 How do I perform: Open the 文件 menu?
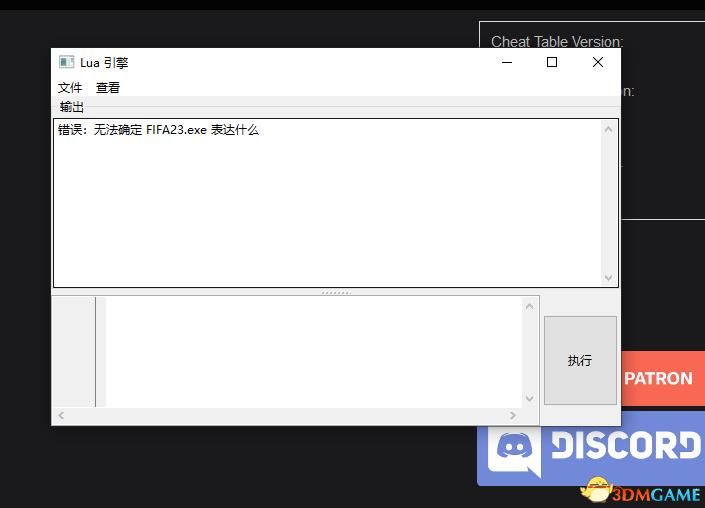coord(70,88)
